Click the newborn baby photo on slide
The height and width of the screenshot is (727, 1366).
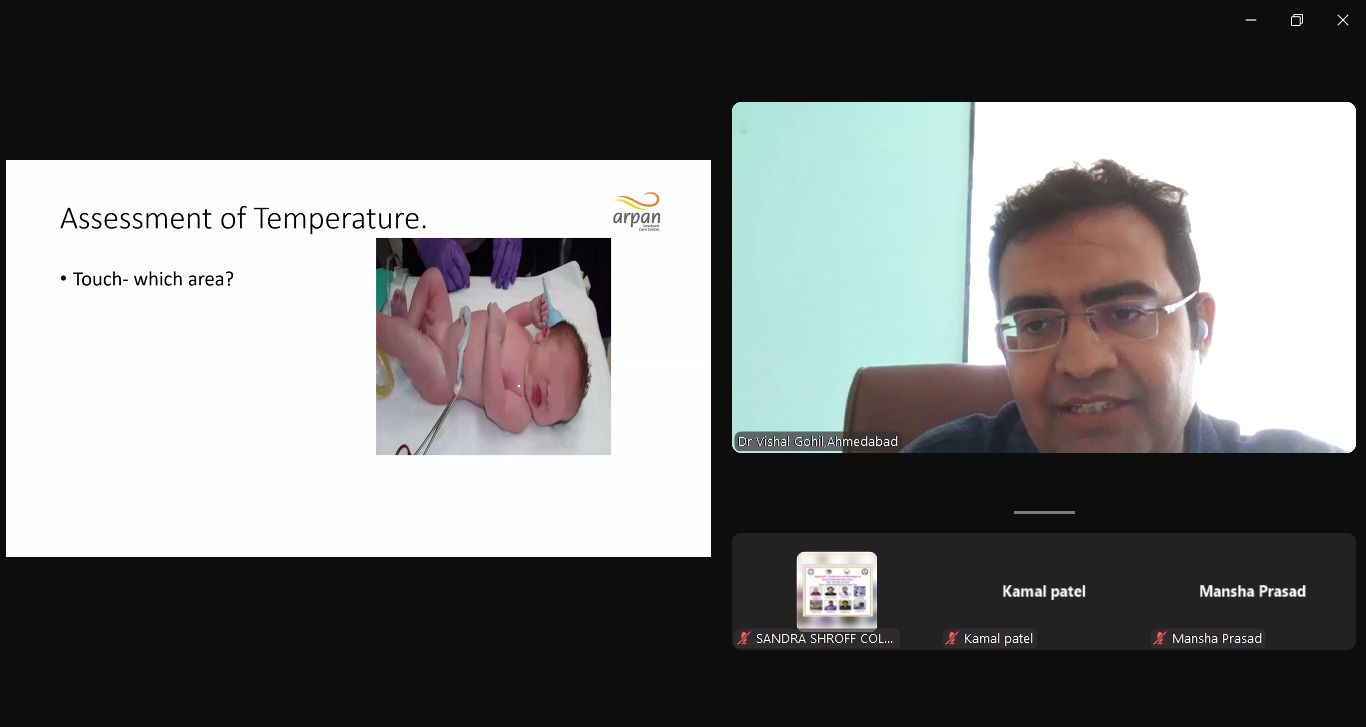pyautogui.click(x=493, y=346)
